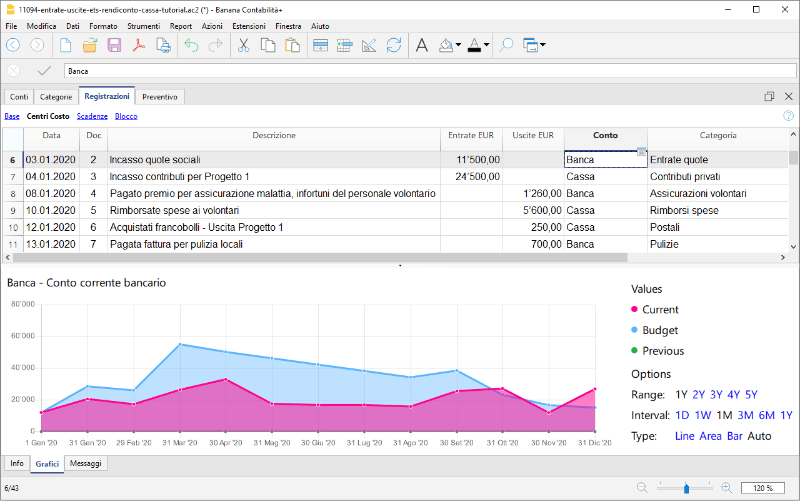Open the text color dropdown arrow
800x501 pixels.
click(487, 45)
